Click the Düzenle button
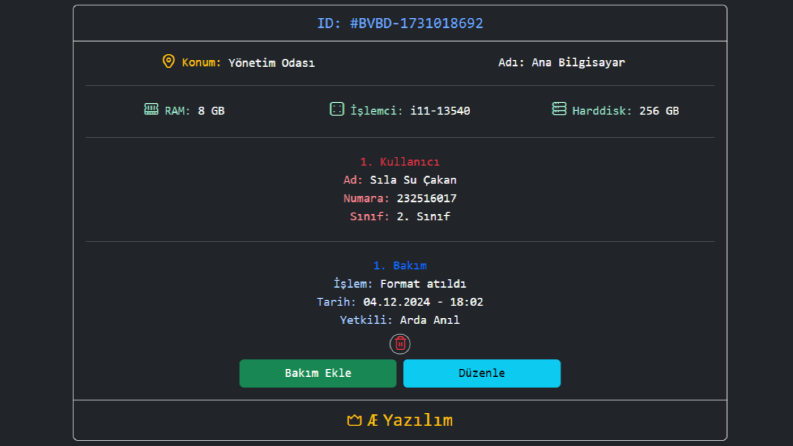 click(481, 373)
